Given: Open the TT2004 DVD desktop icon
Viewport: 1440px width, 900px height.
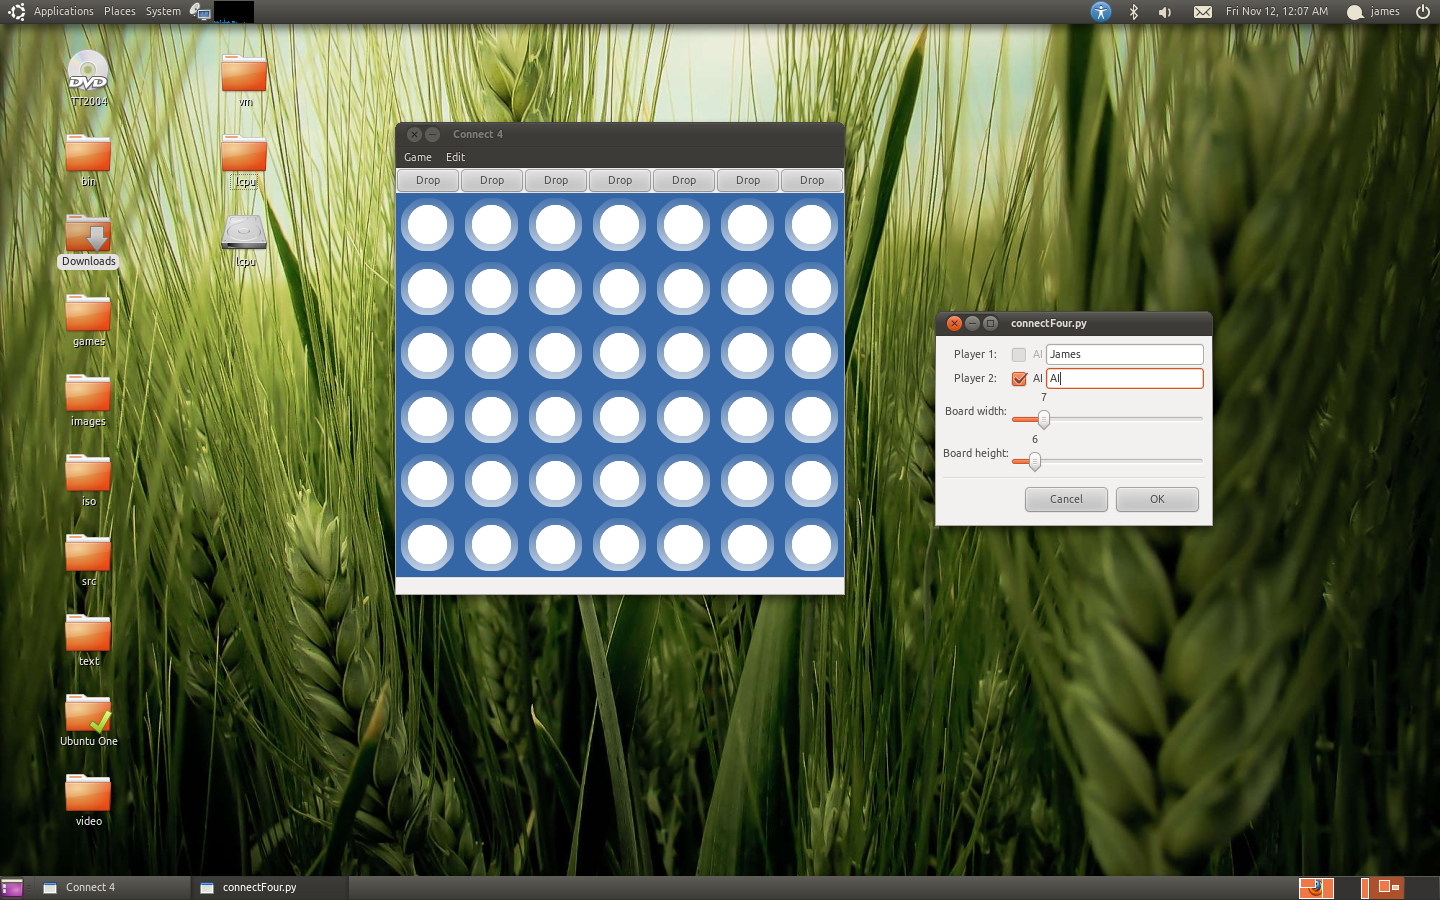Looking at the screenshot, I should tap(88, 73).
